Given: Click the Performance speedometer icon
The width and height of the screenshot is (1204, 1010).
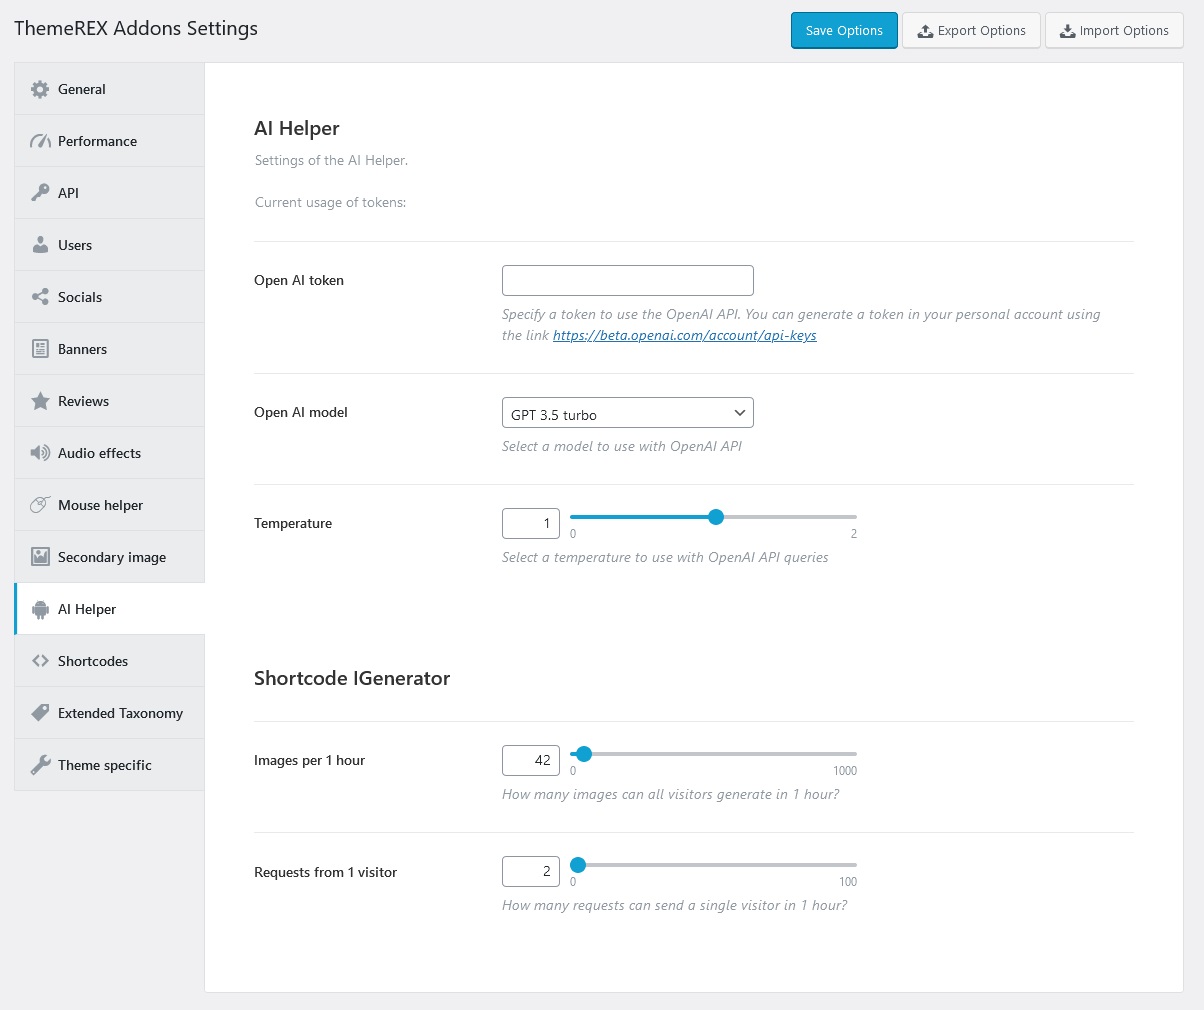Looking at the screenshot, I should pos(40,141).
